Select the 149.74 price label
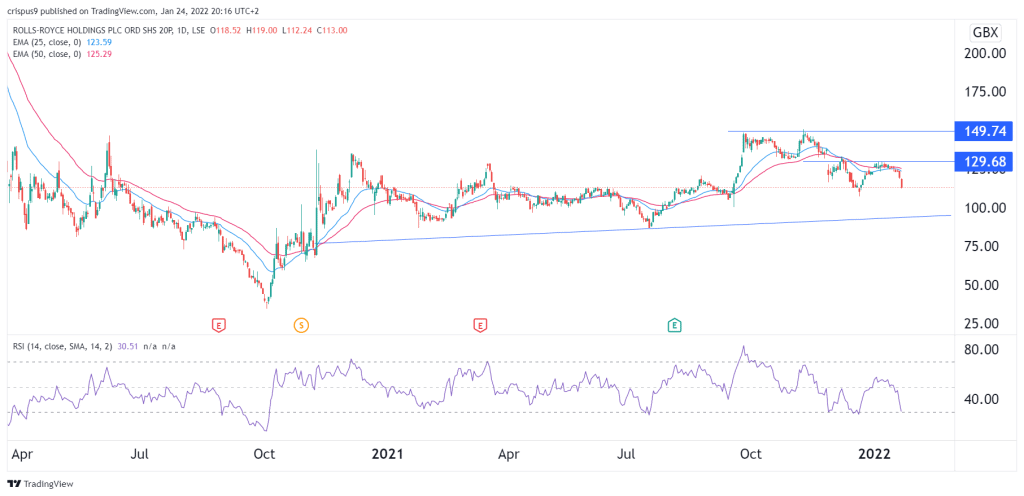This screenshot has height=496, width=1024. [984, 130]
